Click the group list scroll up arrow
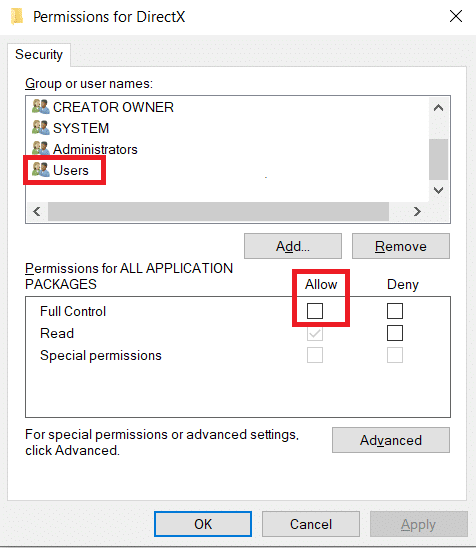The image size is (476, 548). pos(439,108)
